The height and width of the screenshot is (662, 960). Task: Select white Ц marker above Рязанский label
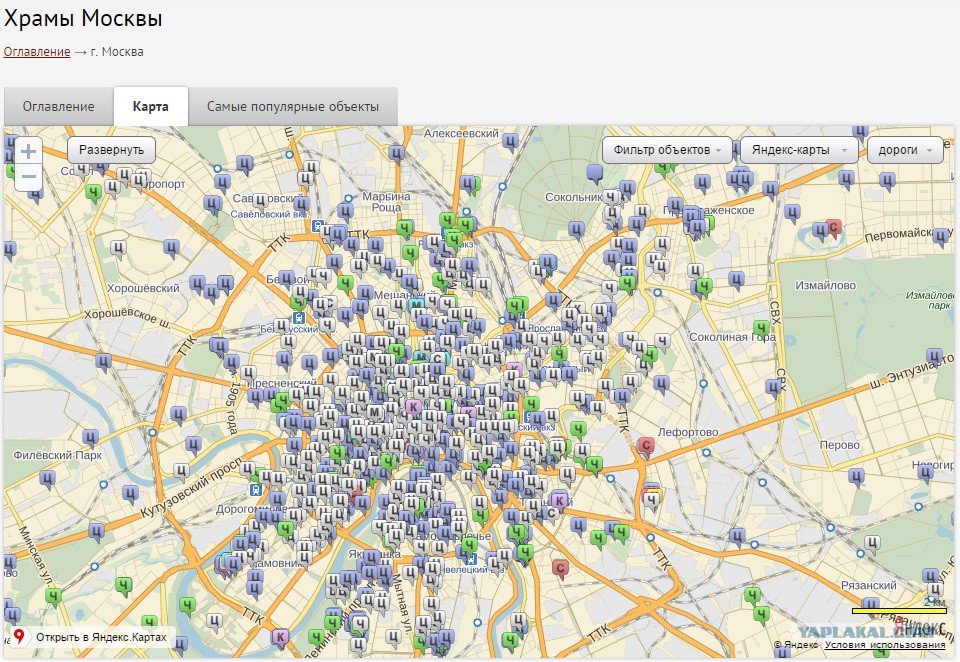point(872,543)
